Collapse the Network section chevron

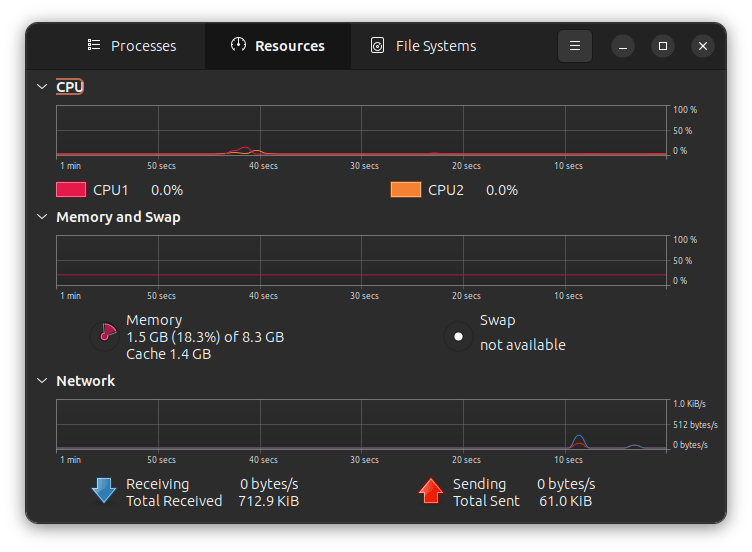click(x=42, y=381)
